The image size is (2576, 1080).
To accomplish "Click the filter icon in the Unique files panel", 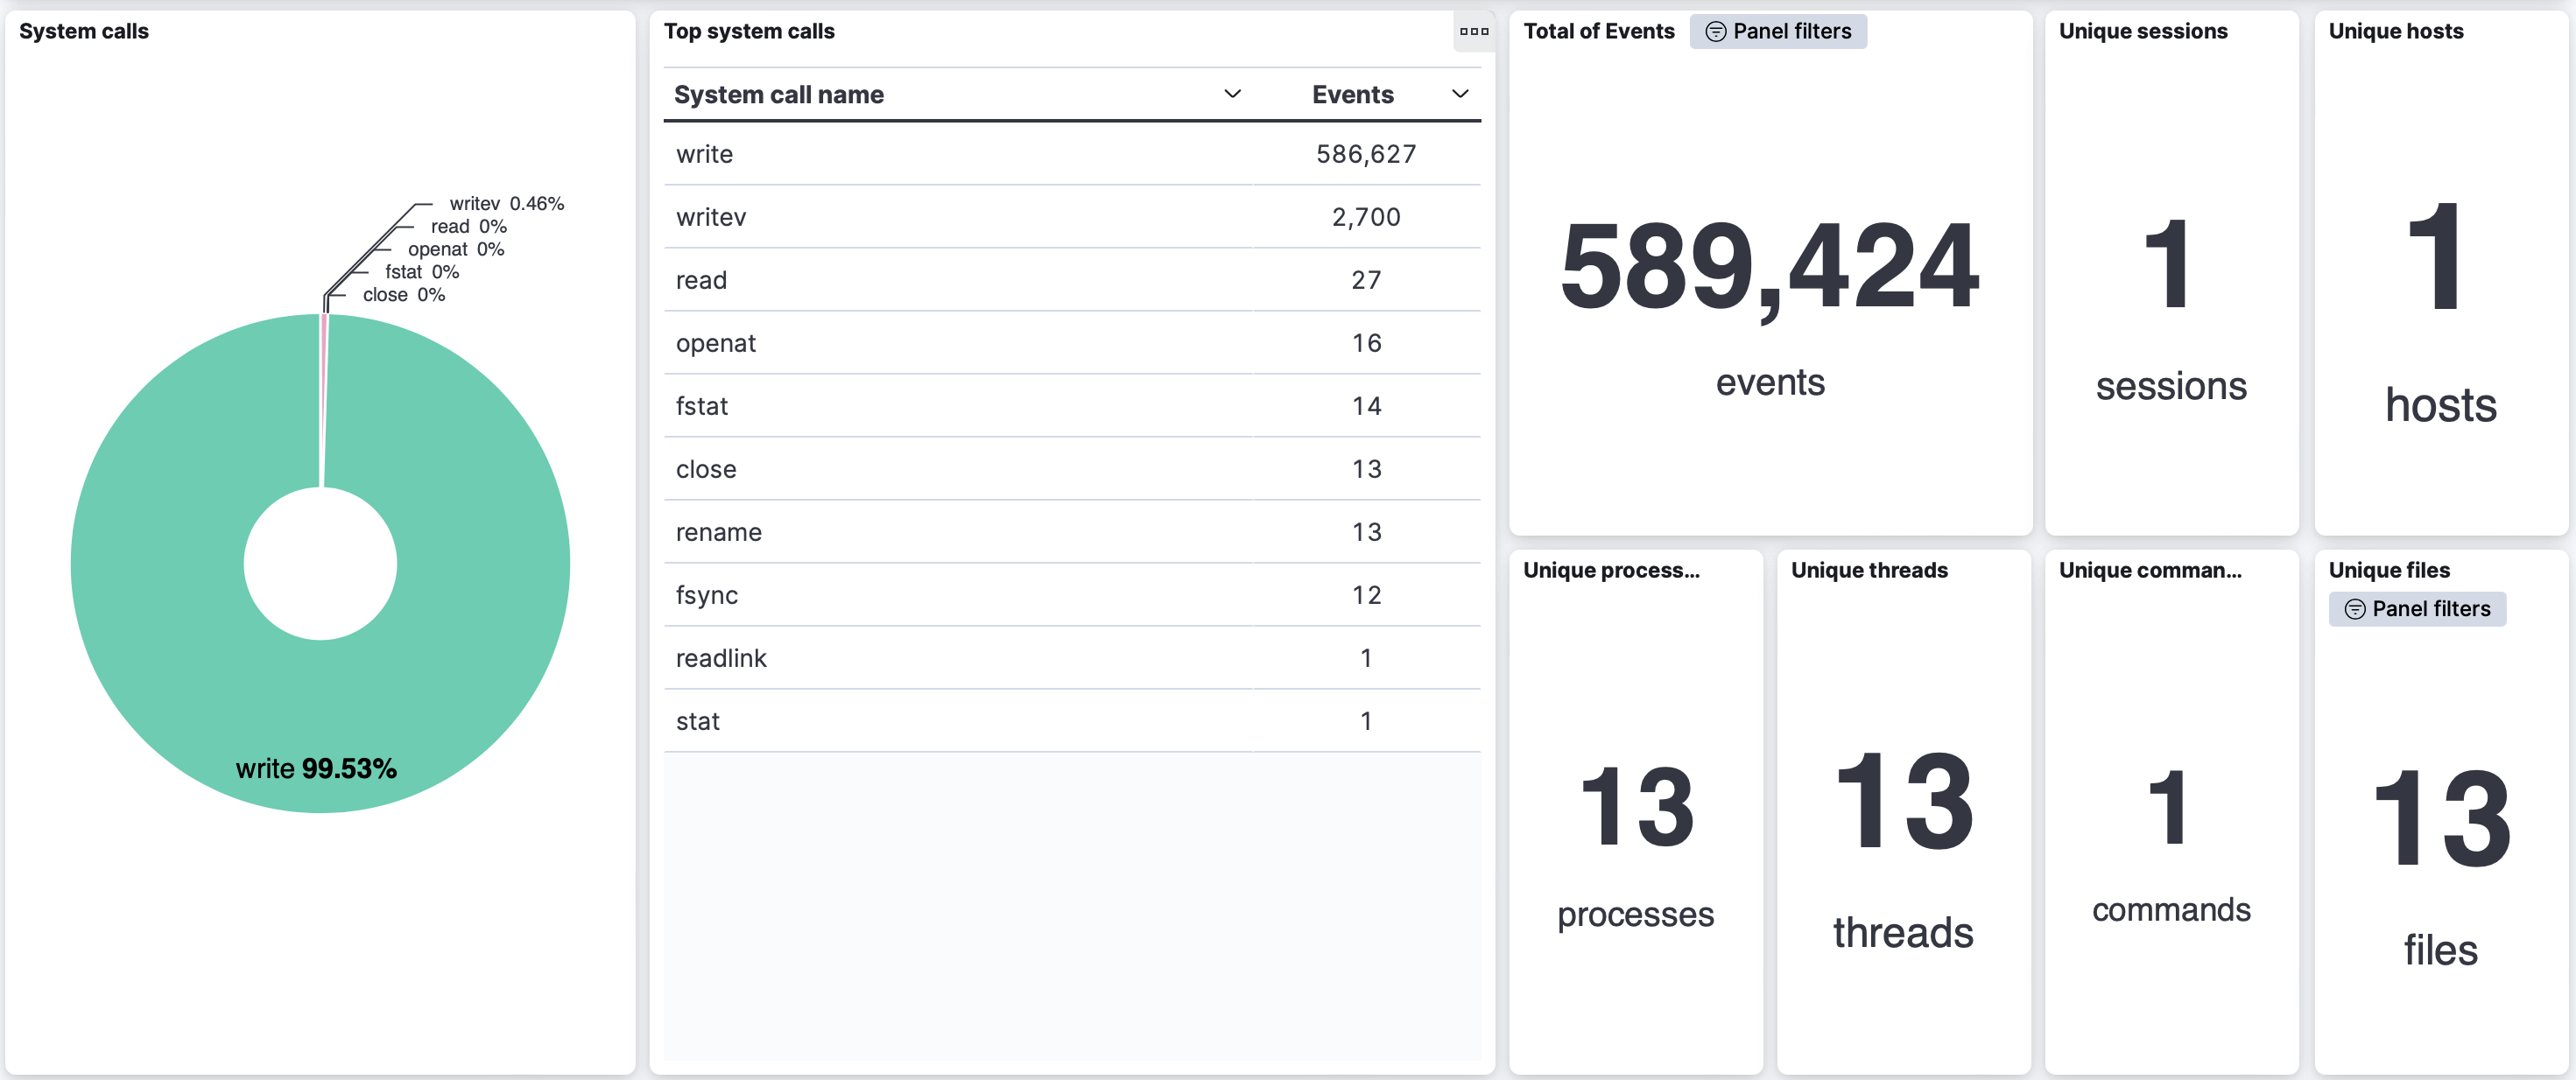I will 2355,609.
